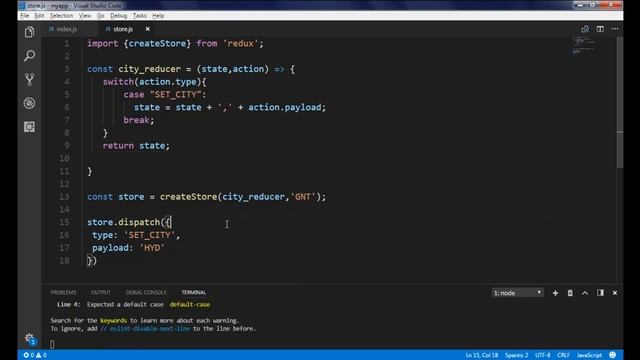
Task: Click the 'HYD' payload string on line 17
Action: [152, 248]
